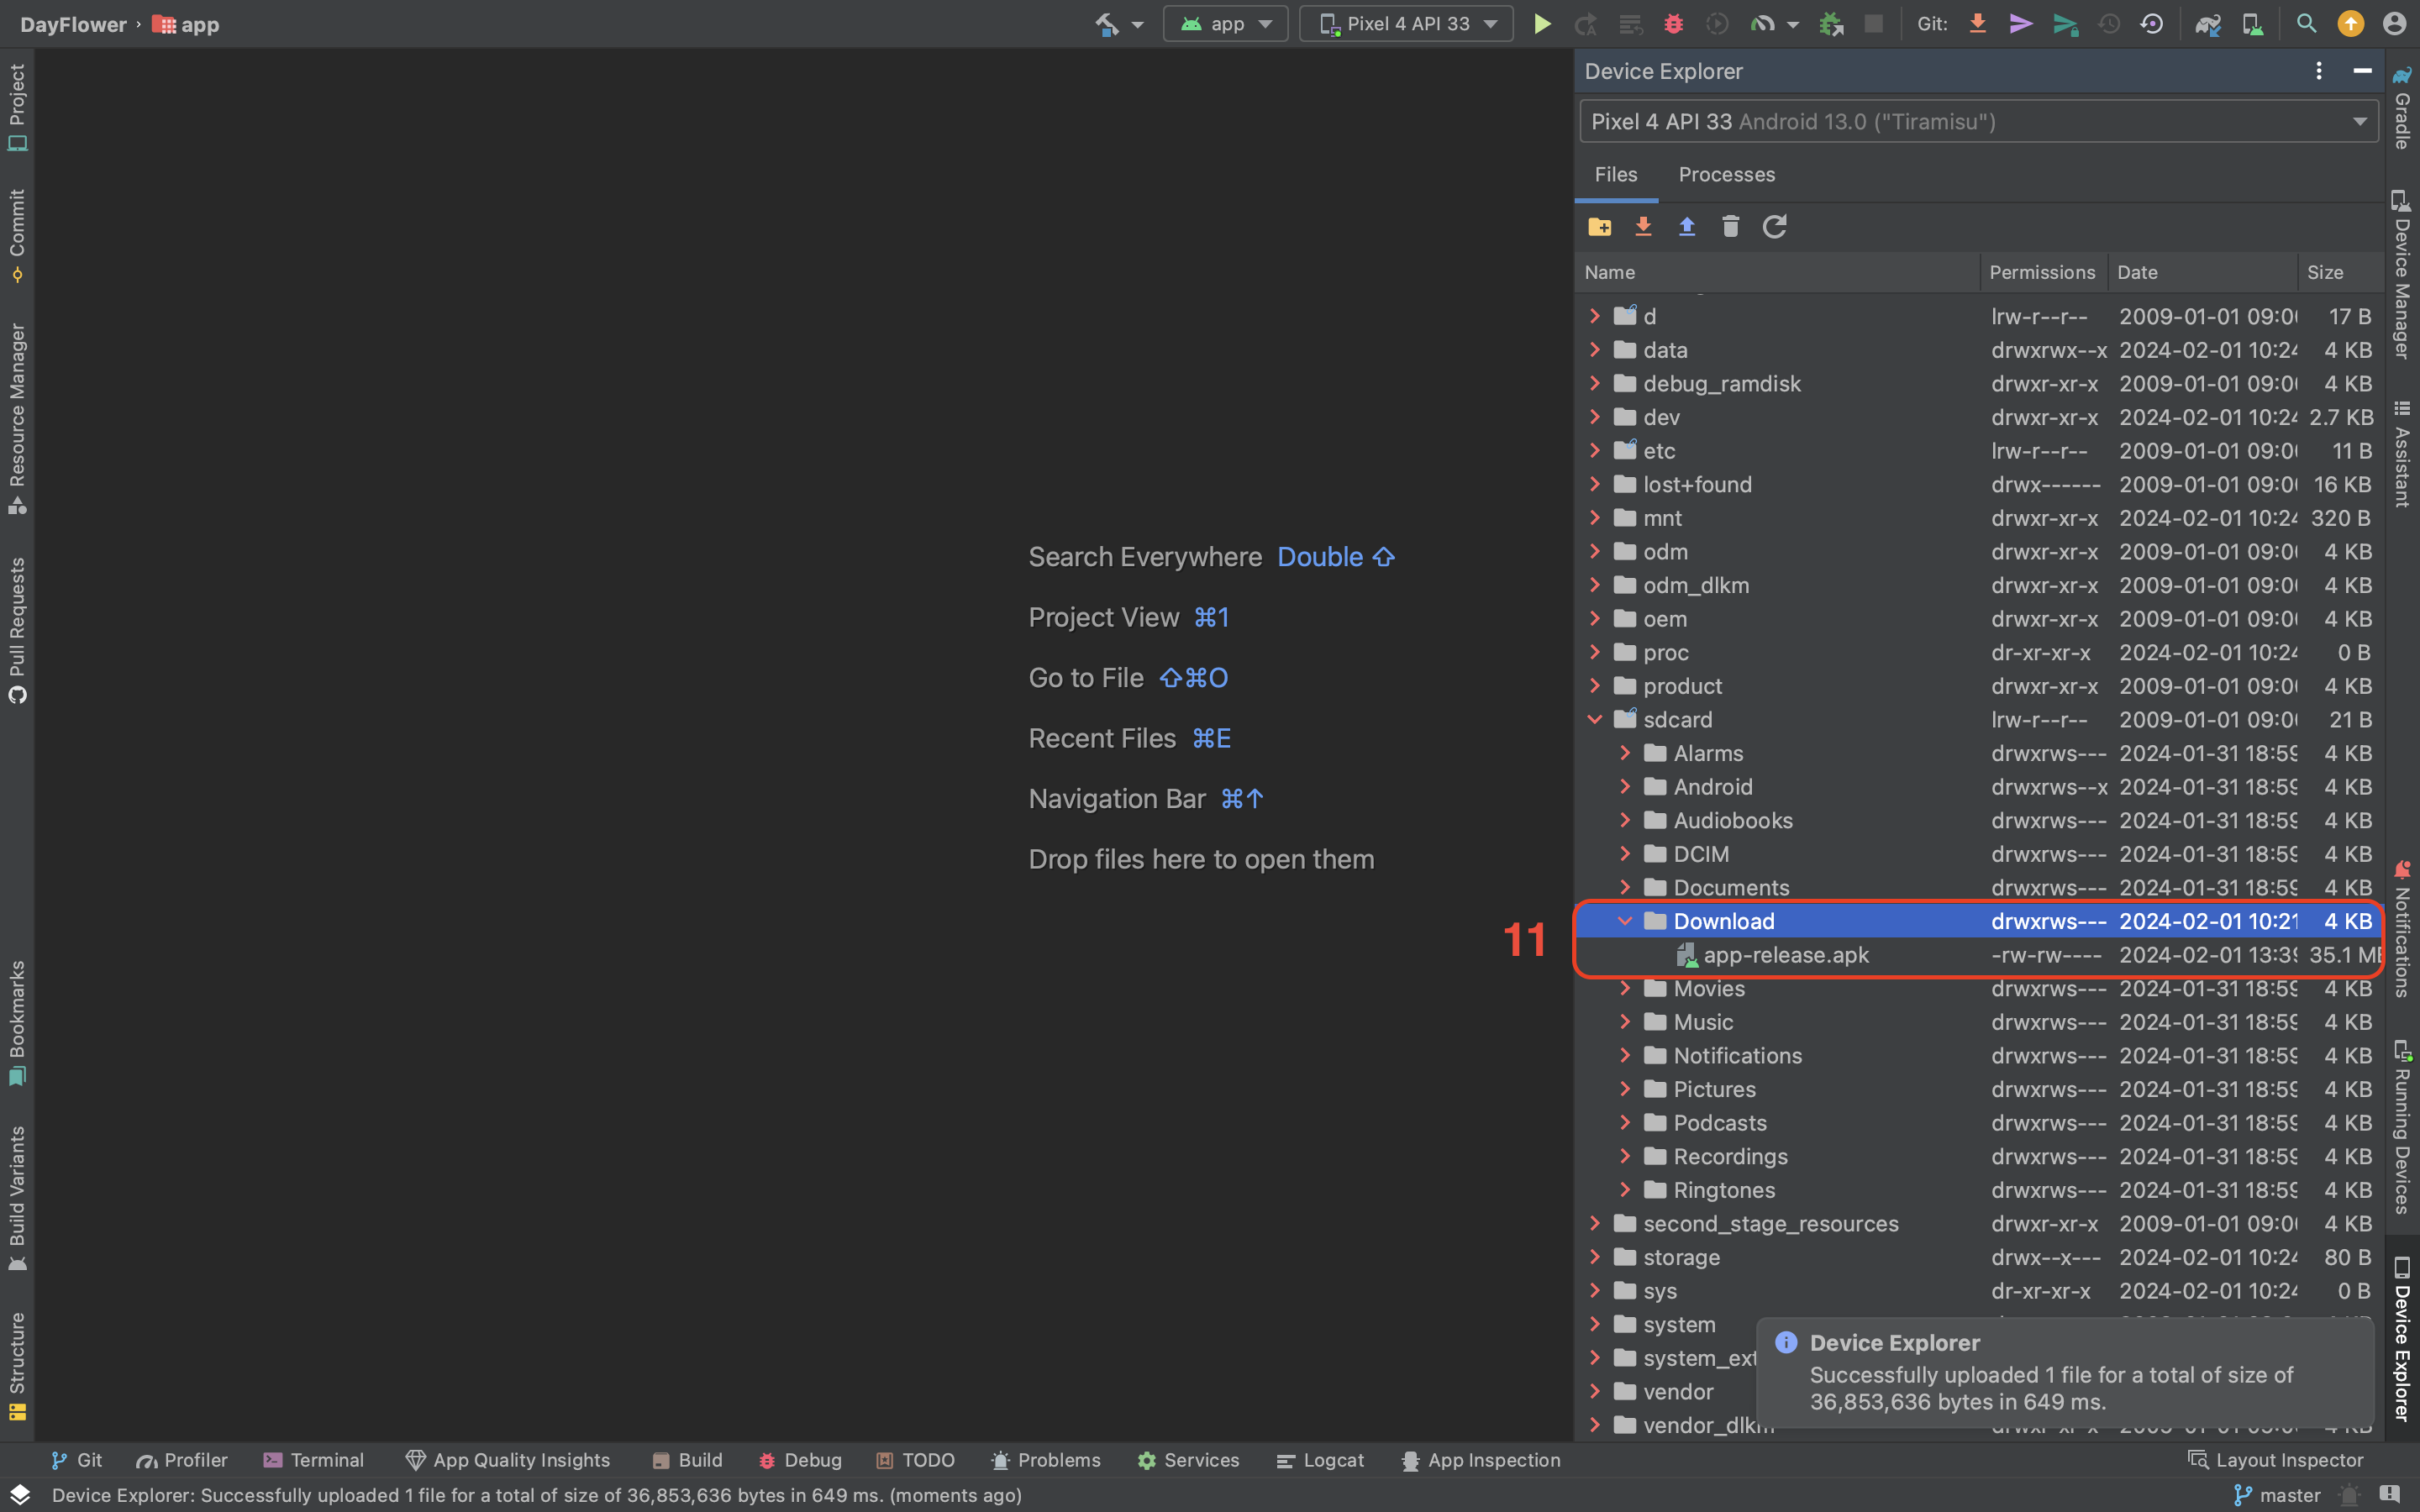Click the Run app play icon

1542,24
